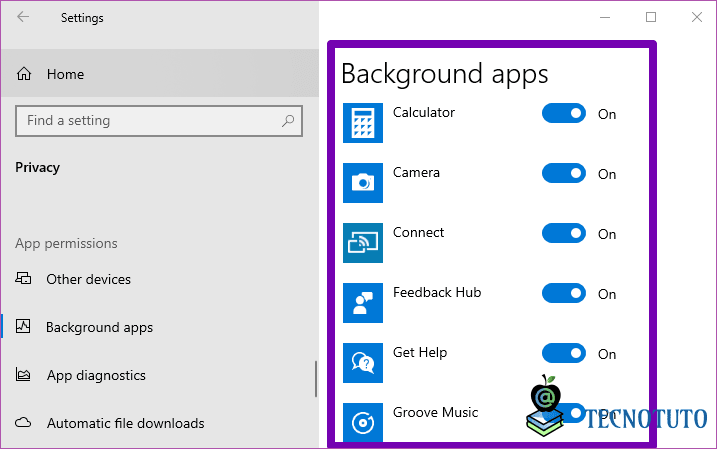Click the search magnifier icon

[x=288, y=121]
